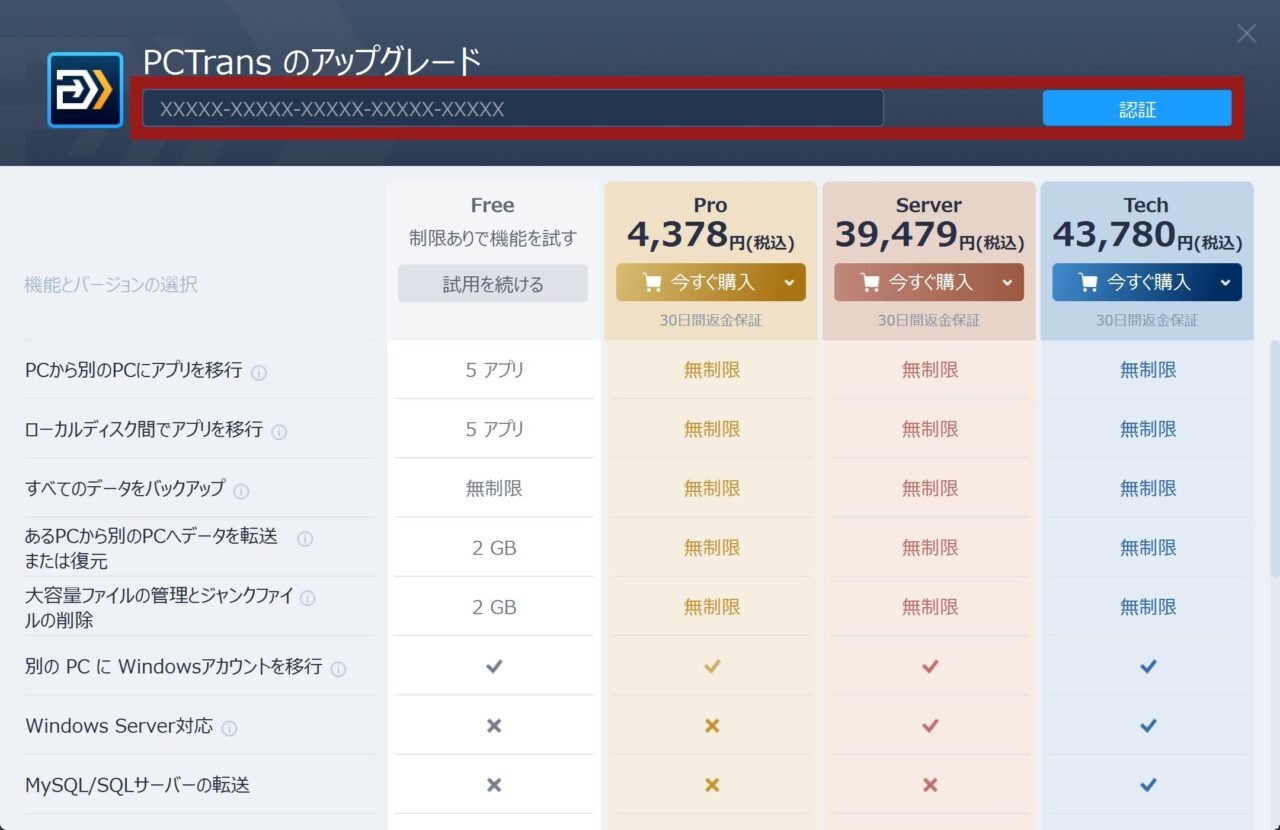This screenshot has width=1280, height=830.
Task: Click the Pro price 4,378円
Action: pyautogui.click(x=710, y=235)
